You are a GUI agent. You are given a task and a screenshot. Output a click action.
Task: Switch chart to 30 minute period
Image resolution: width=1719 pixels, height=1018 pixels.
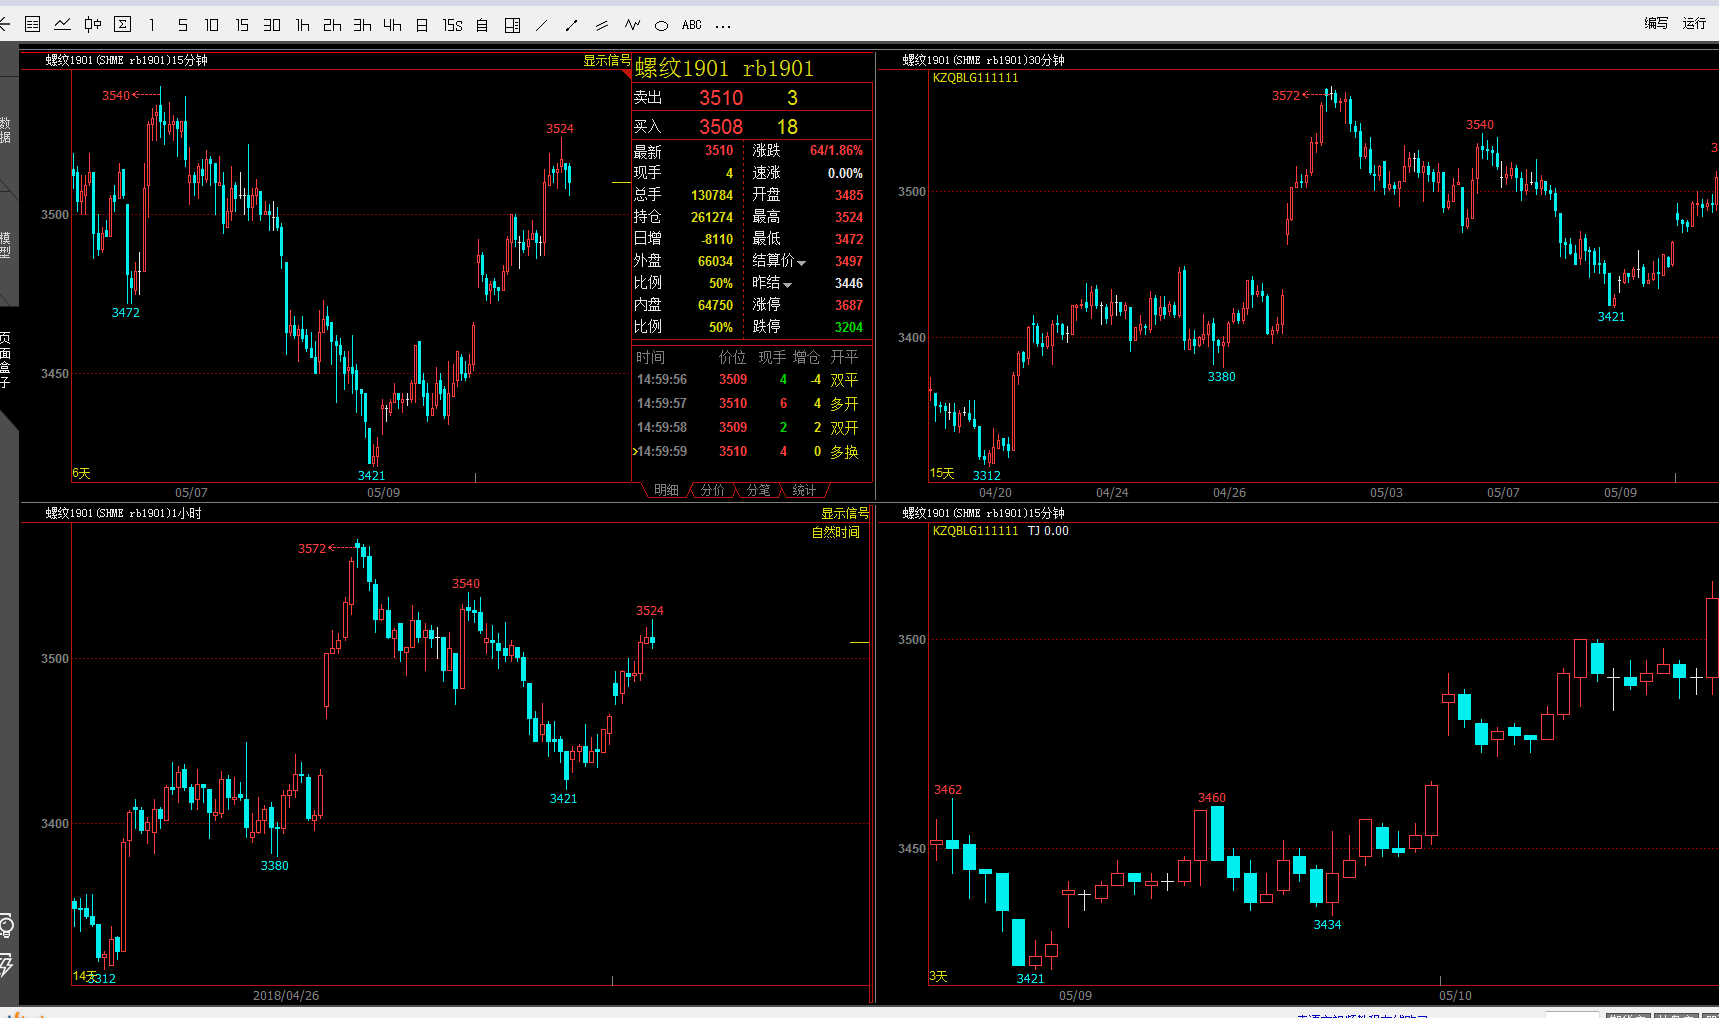tap(272, 25)
